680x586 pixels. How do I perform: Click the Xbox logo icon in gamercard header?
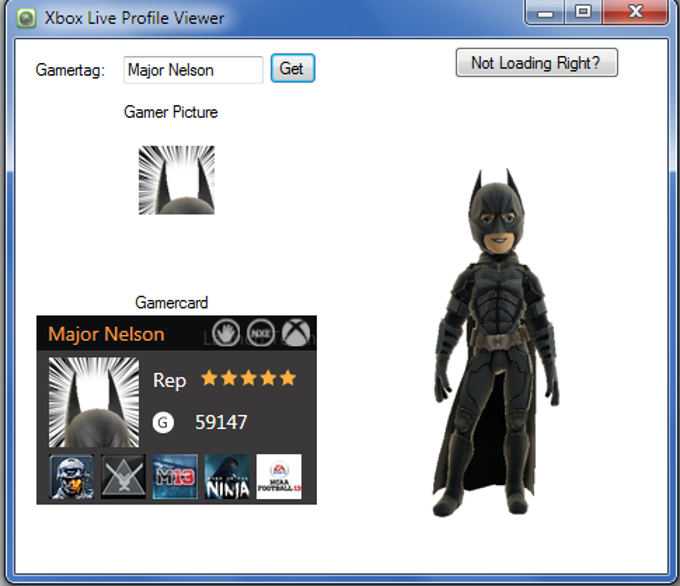click(x=296, y=333)
